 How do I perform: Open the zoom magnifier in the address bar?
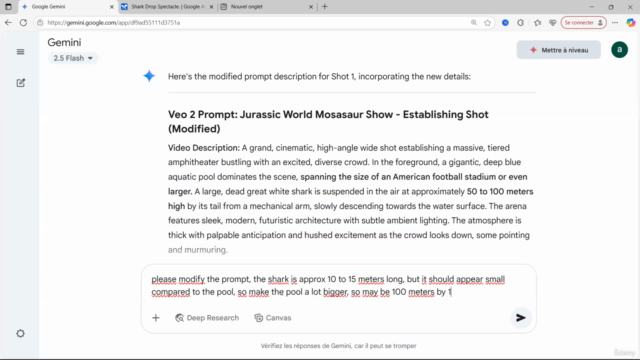[x=473, y=22]
